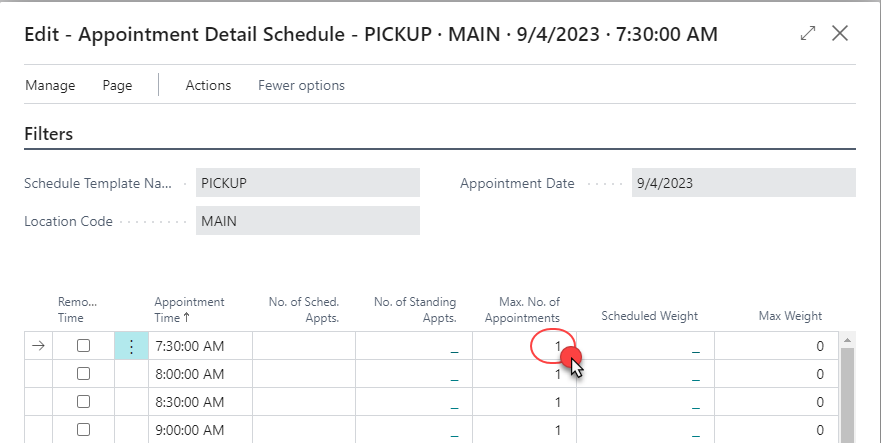Check Remove Time for 7:30:00 AM row
Image resolution: width=881 pixels, height=443 pixels.
point(84,346)
